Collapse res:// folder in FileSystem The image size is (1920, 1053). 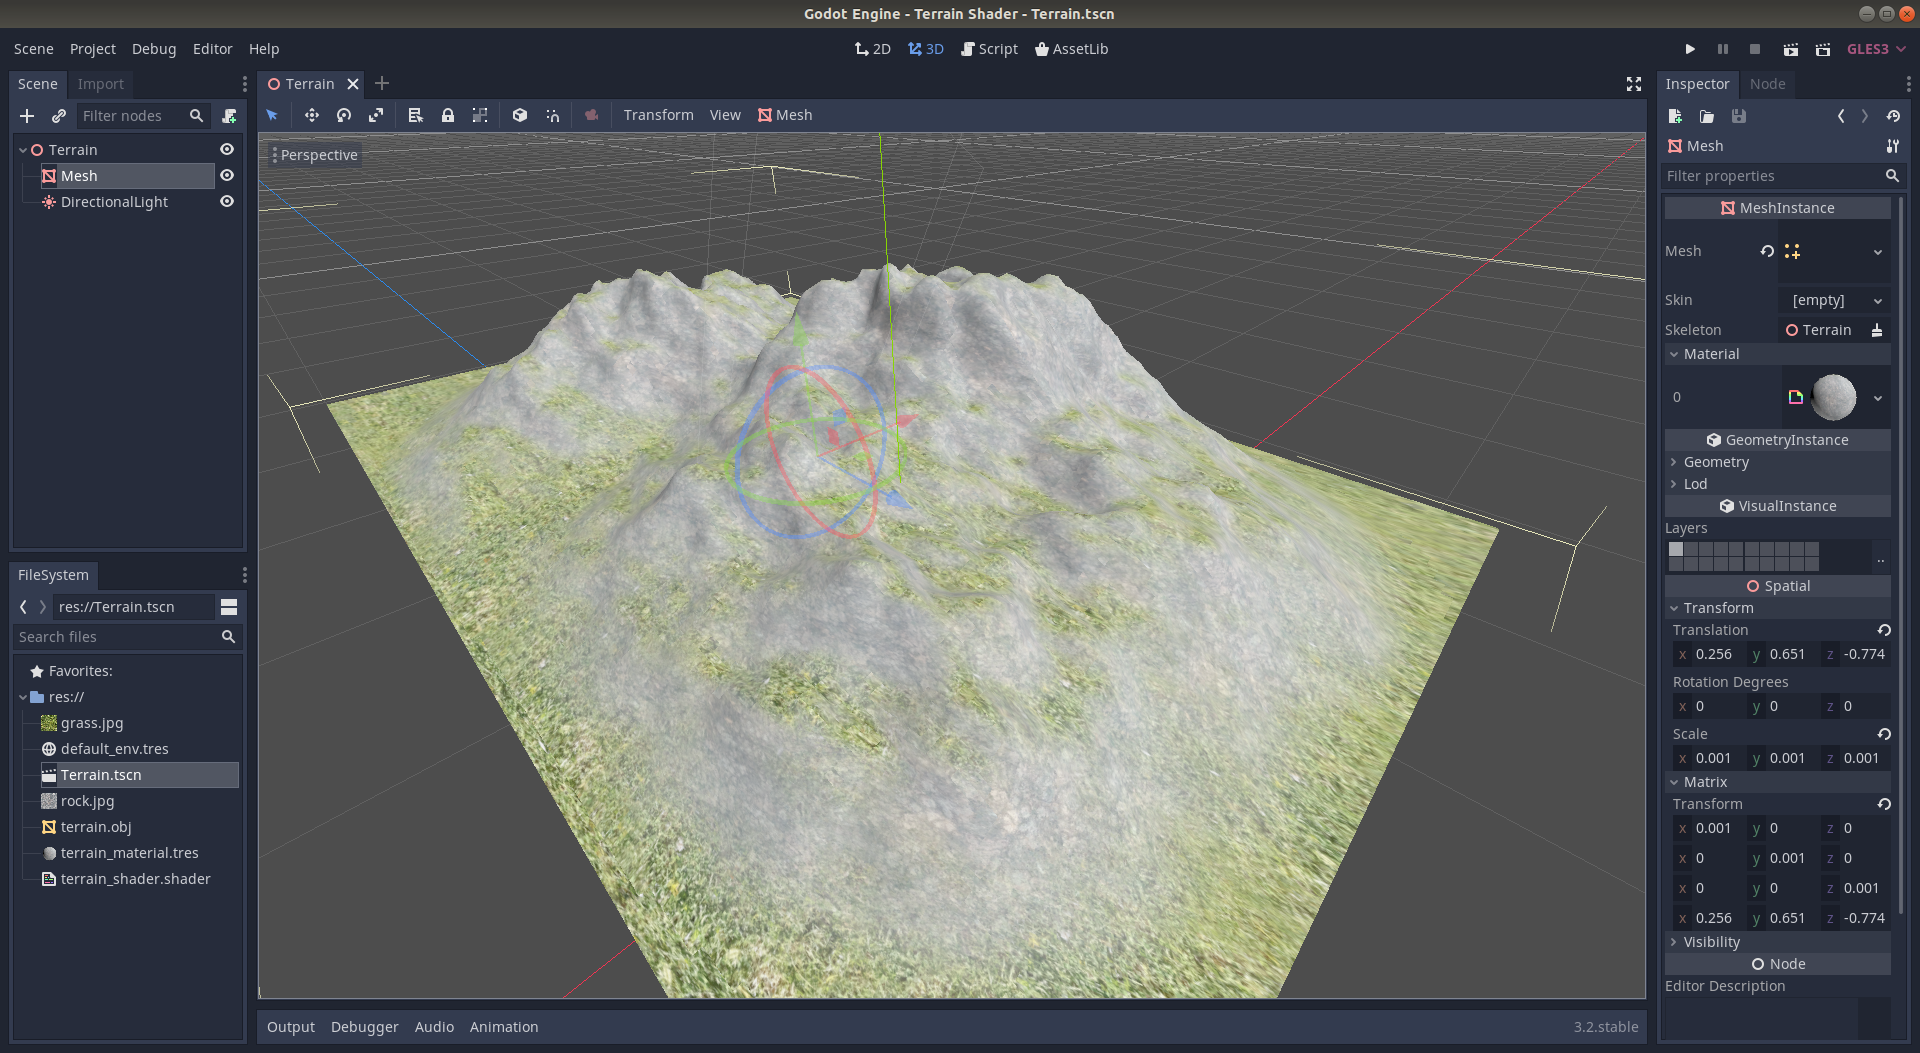[23, 697]
